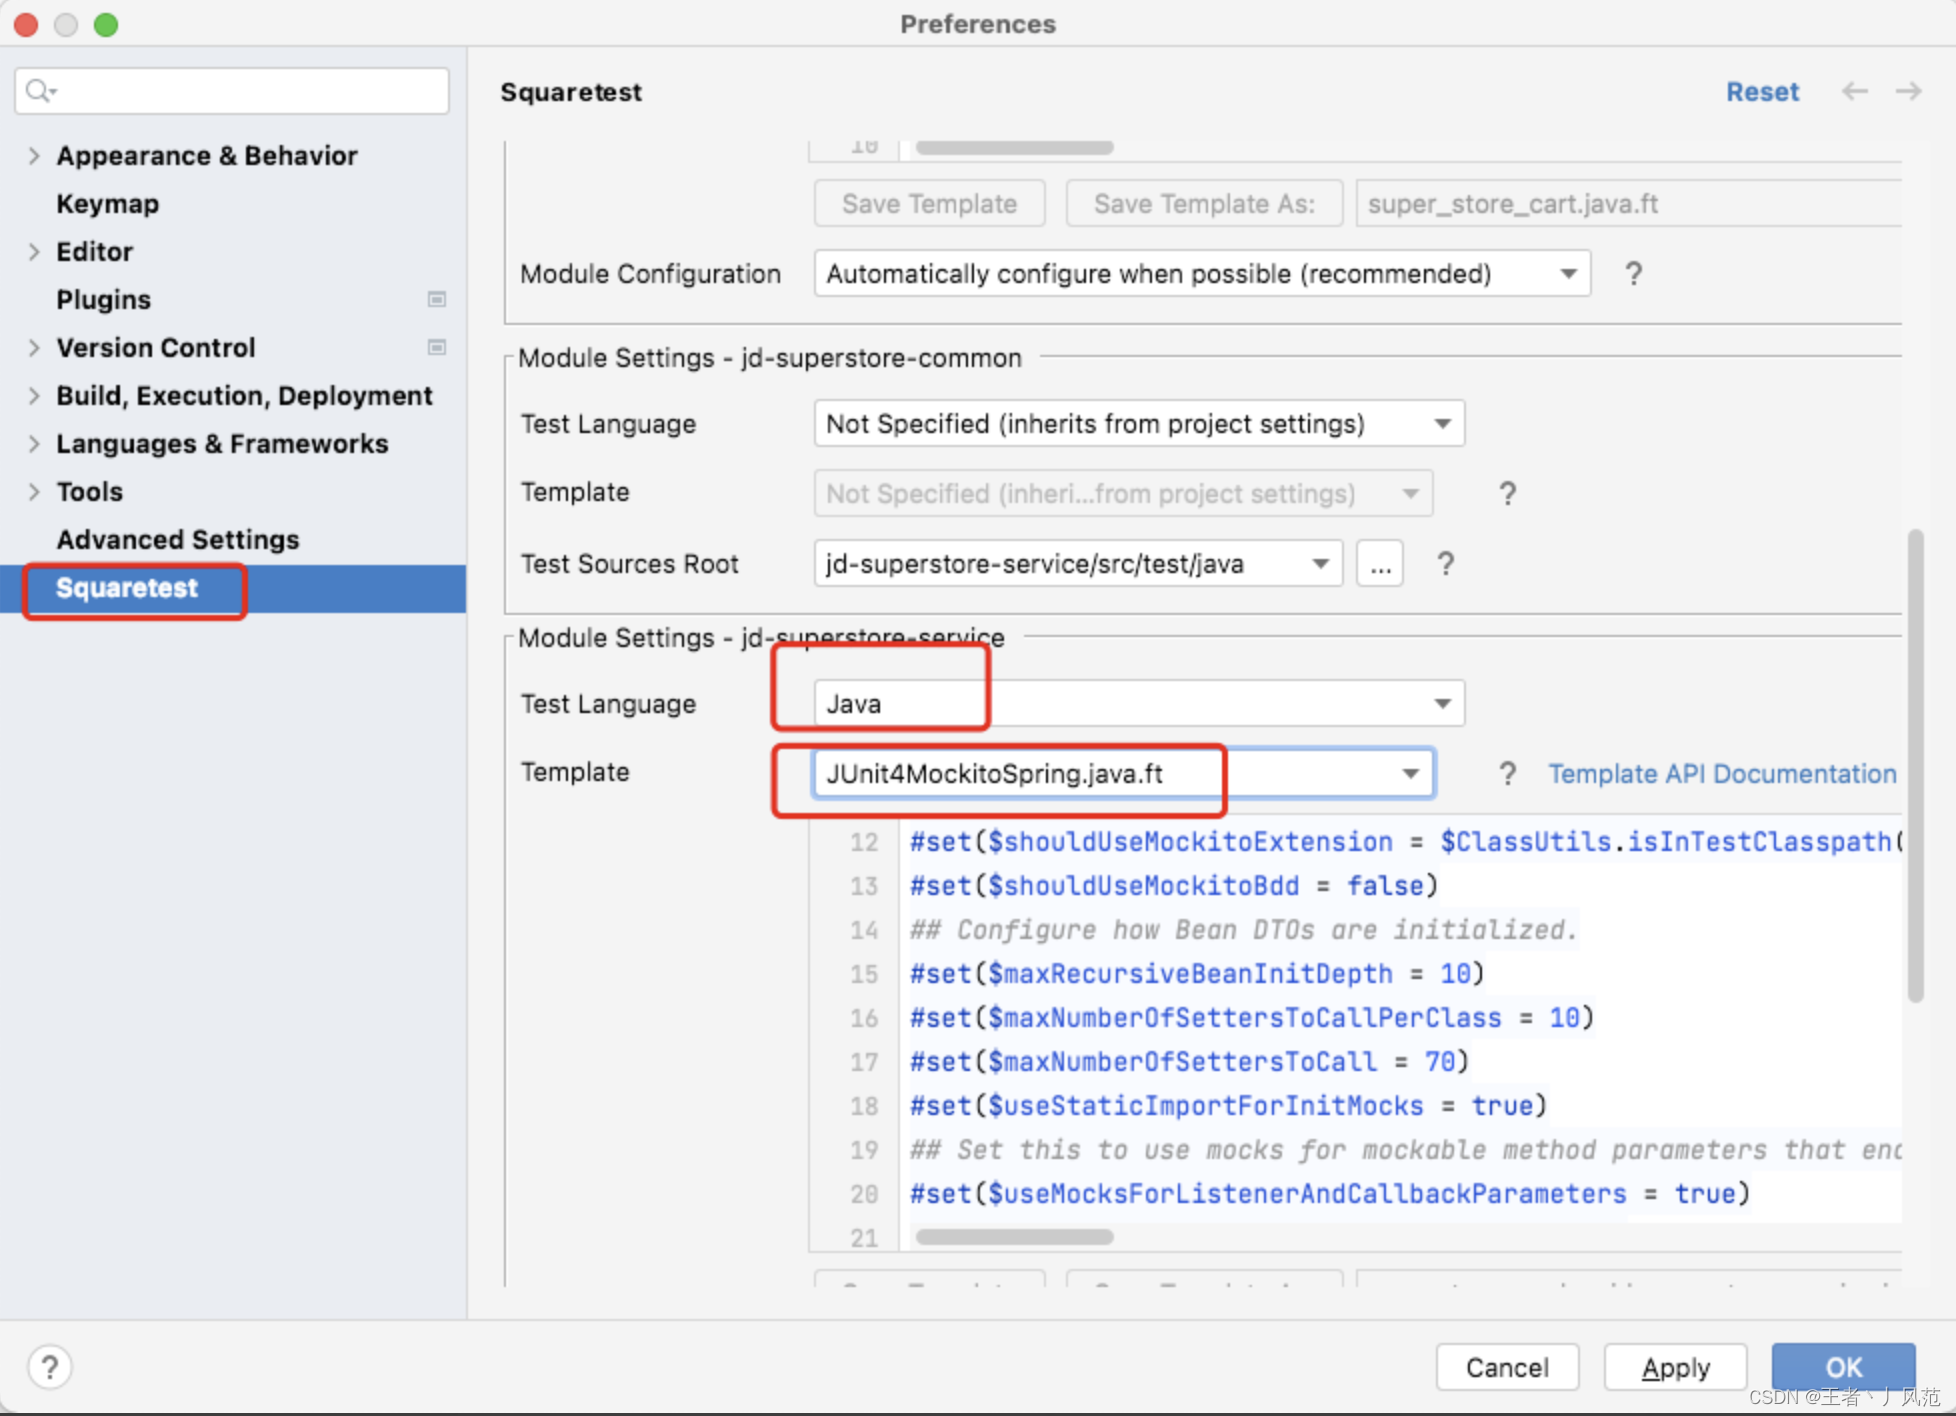Click the Save Template button
The height and width of the screenshot is (1416, 1956).
(929, 204)
